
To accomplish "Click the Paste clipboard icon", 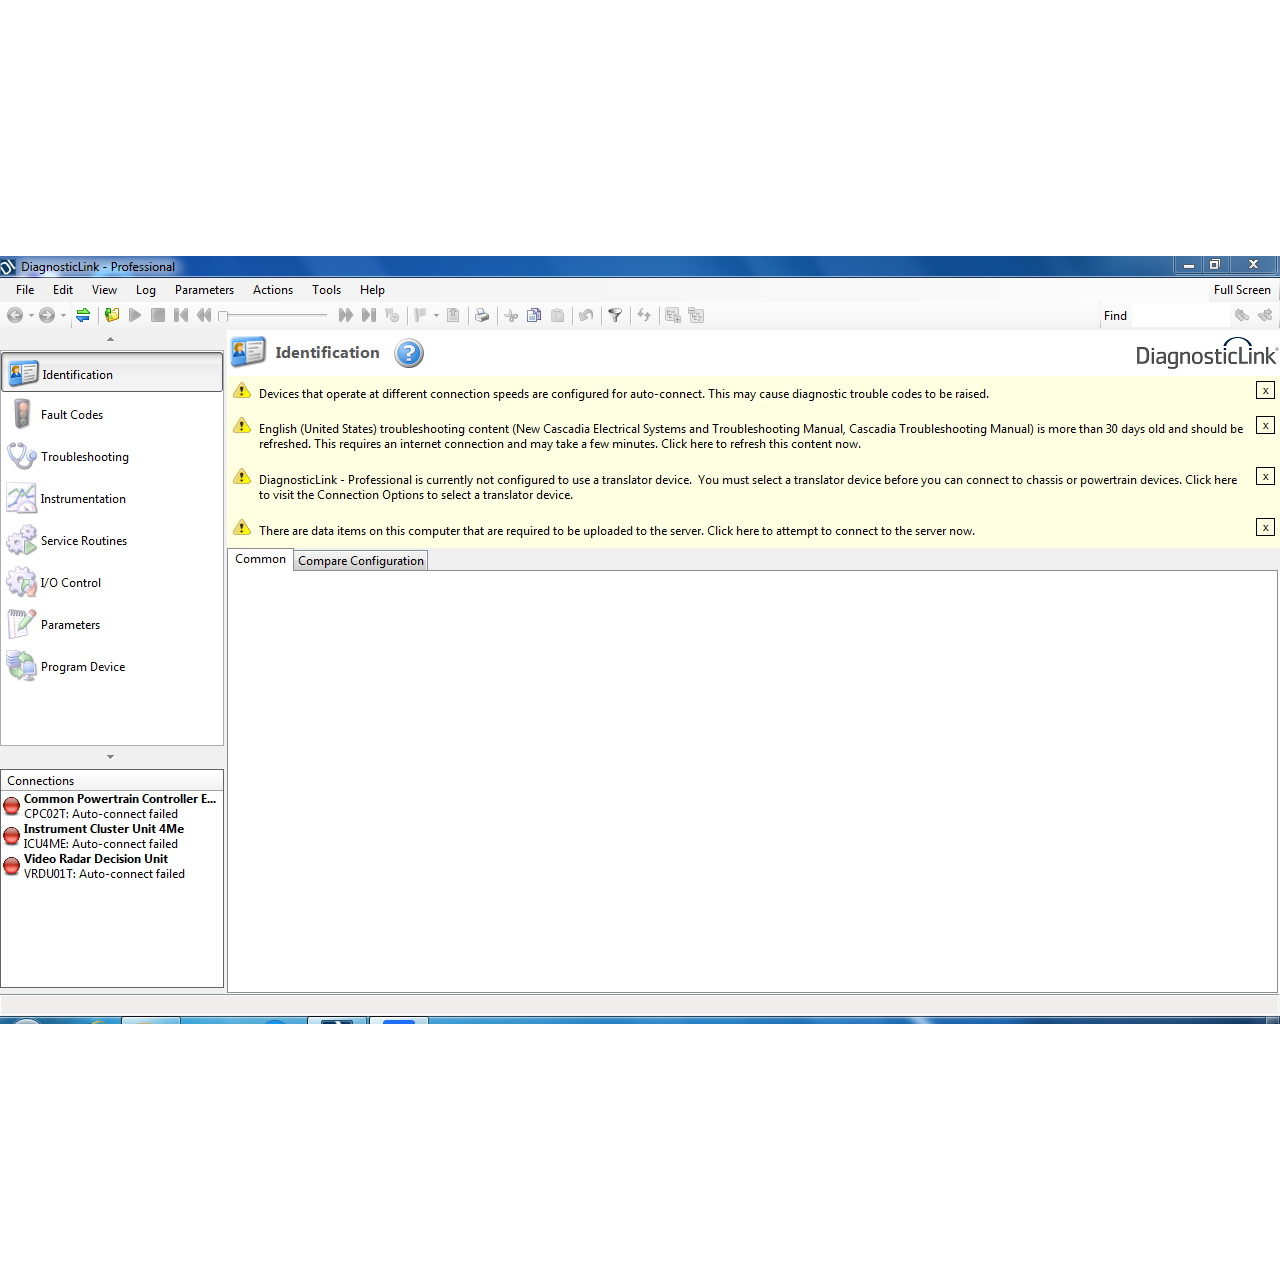I will 558,315.
